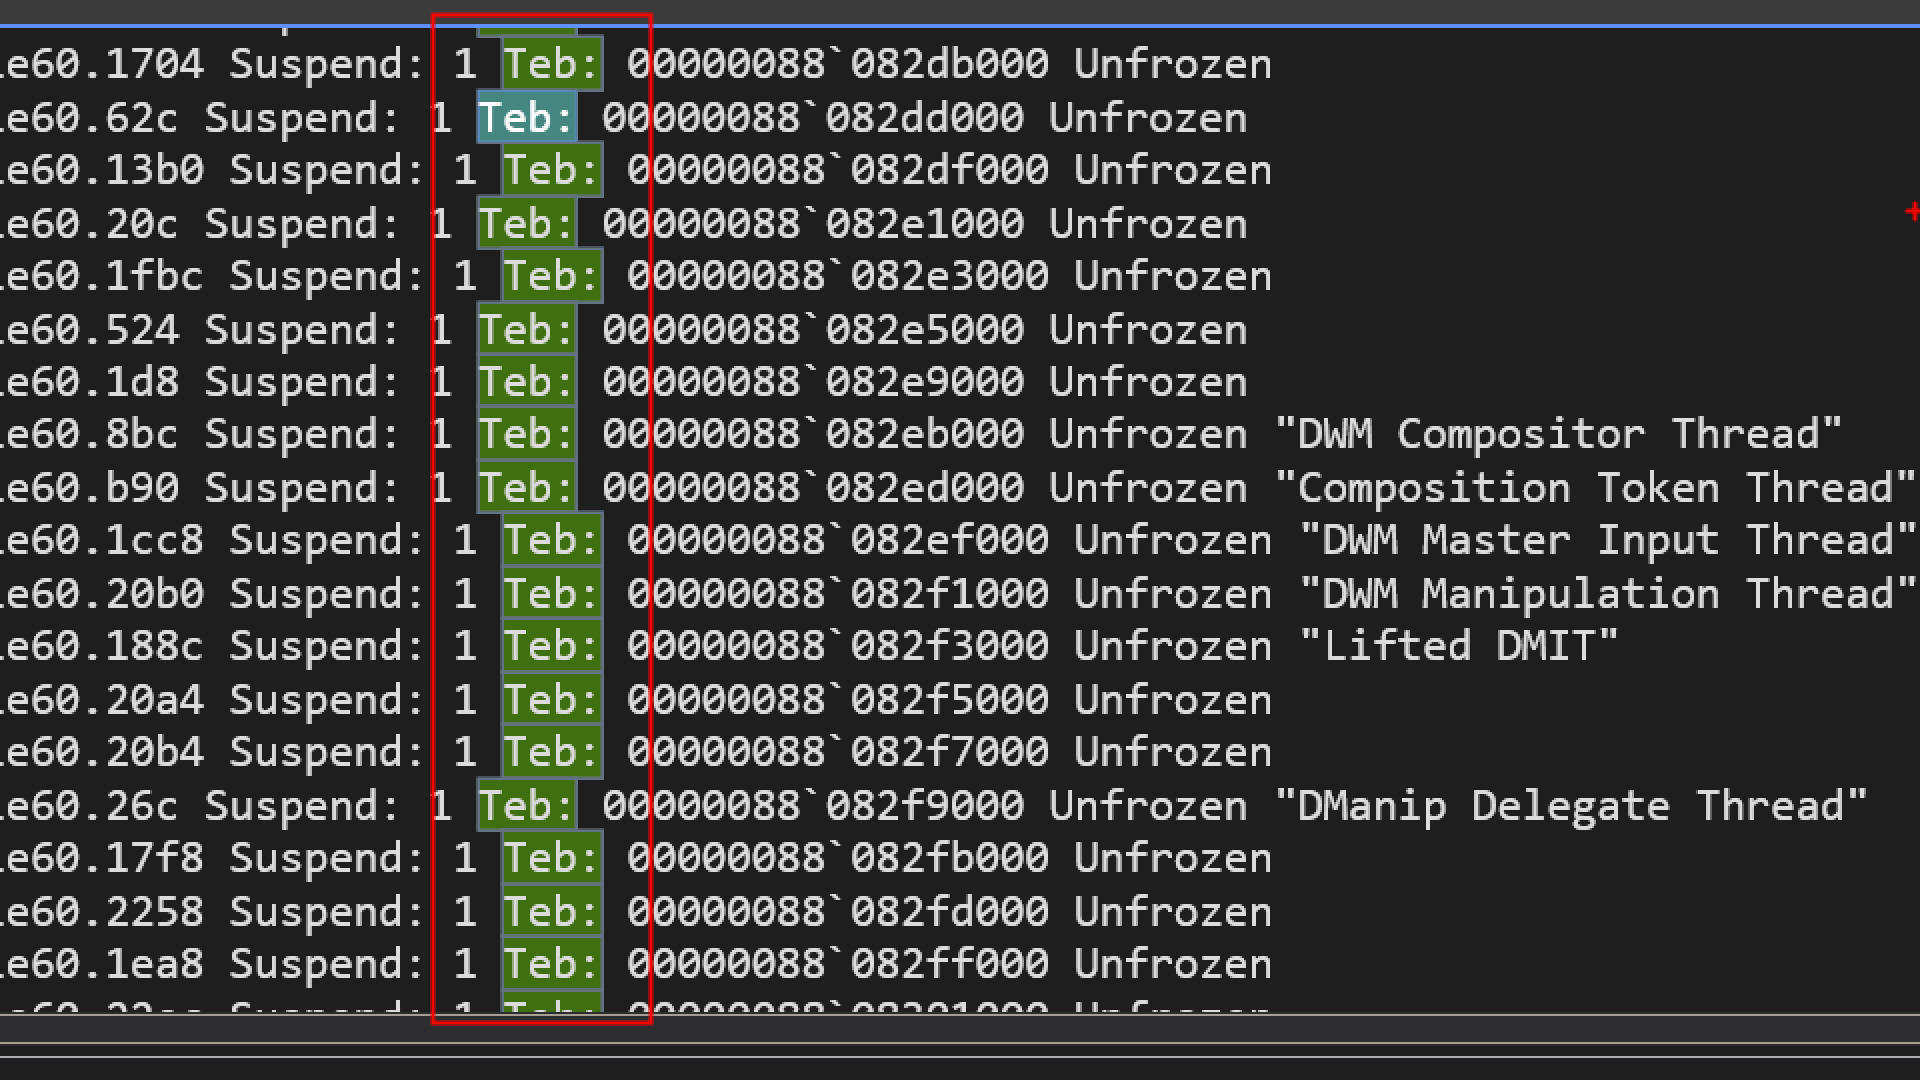Follow the Teb link for thread e60.1fbc
This screenshot has height=1080, width=1920.
(551, 277)
